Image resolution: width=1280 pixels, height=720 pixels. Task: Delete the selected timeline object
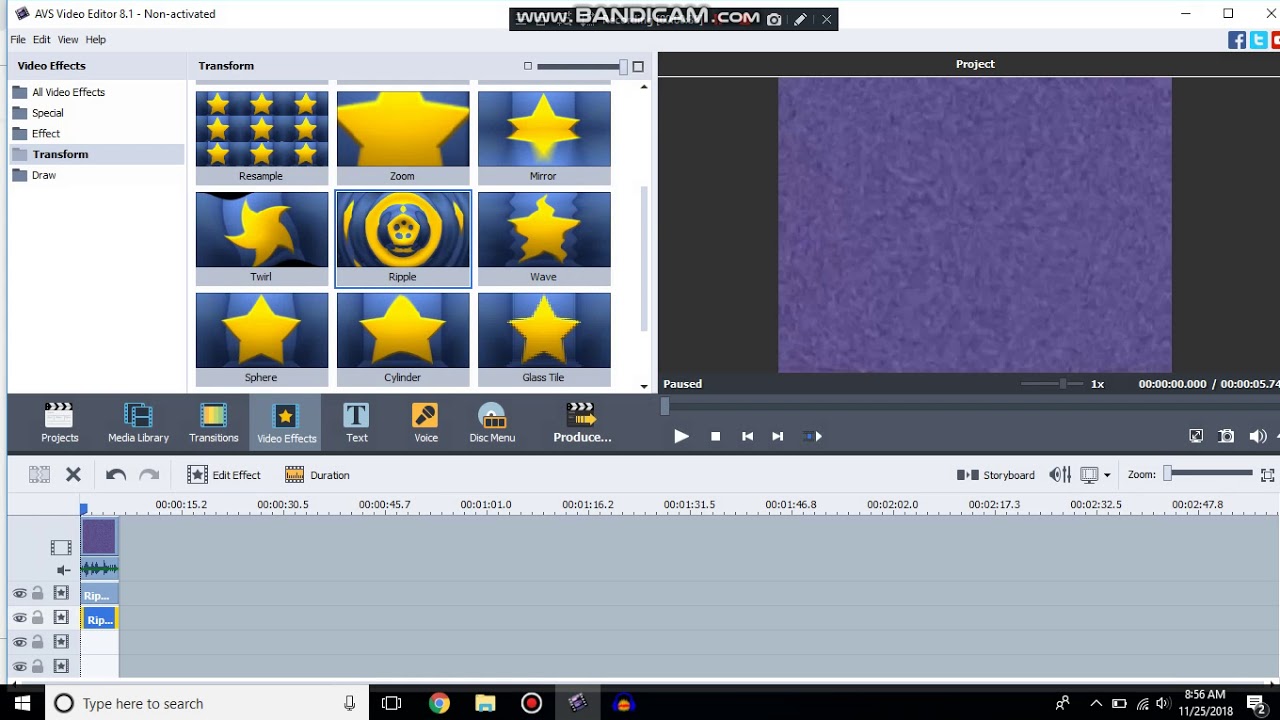73,475
